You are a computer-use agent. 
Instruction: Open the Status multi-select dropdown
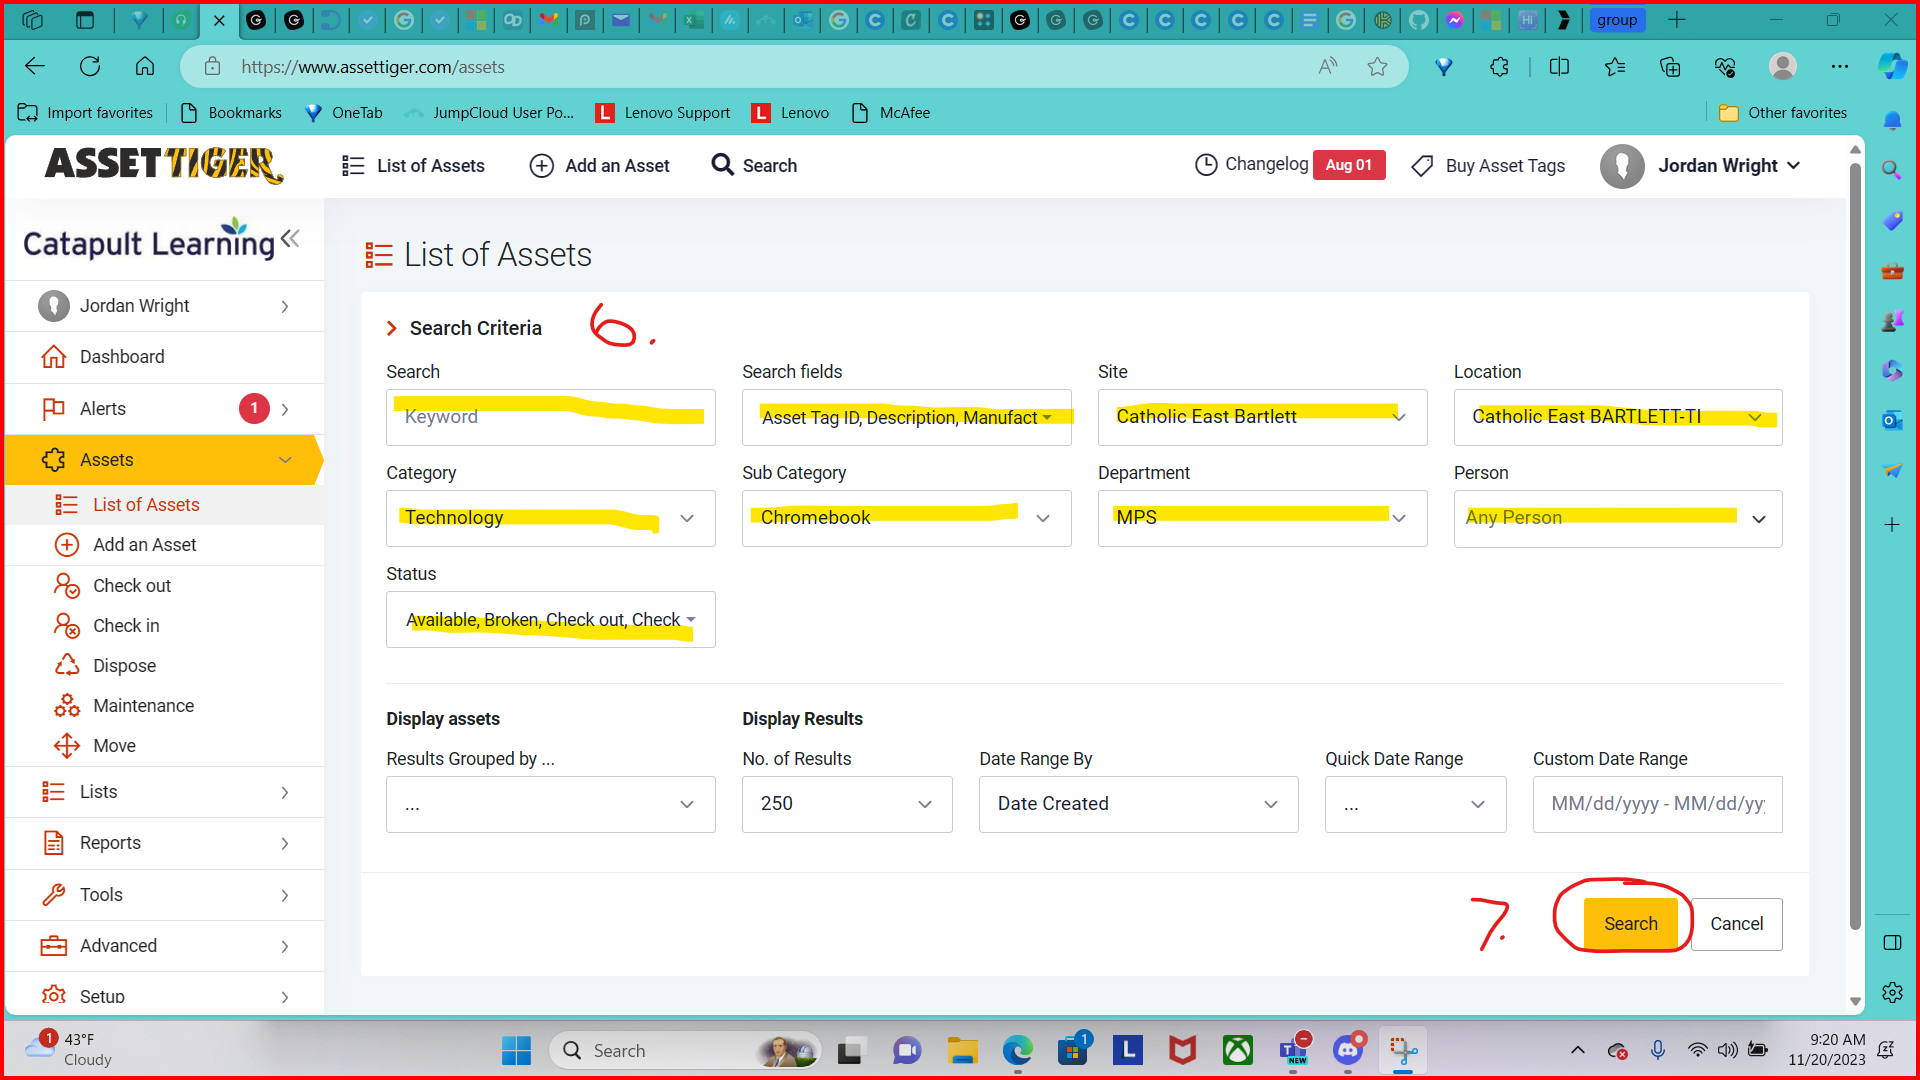[x=551, y=620]
